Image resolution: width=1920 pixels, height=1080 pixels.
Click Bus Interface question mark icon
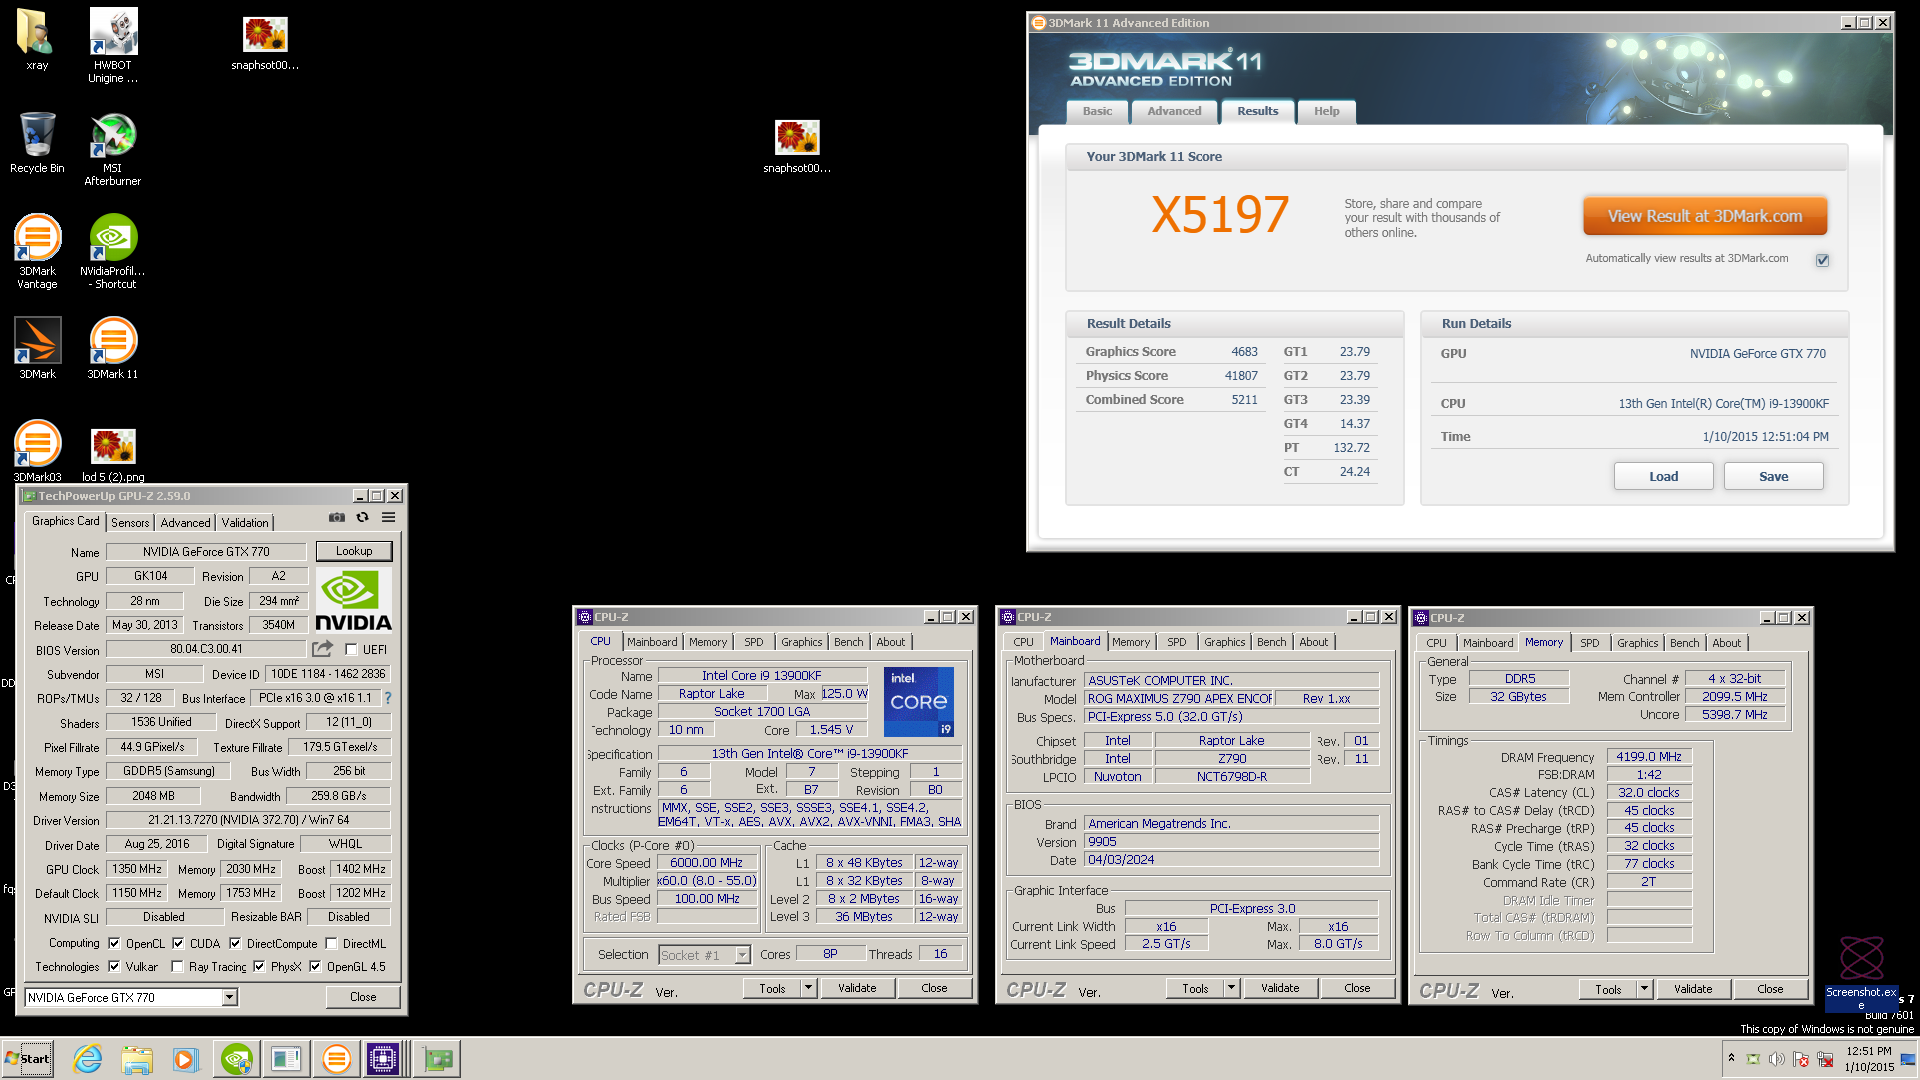388,698
